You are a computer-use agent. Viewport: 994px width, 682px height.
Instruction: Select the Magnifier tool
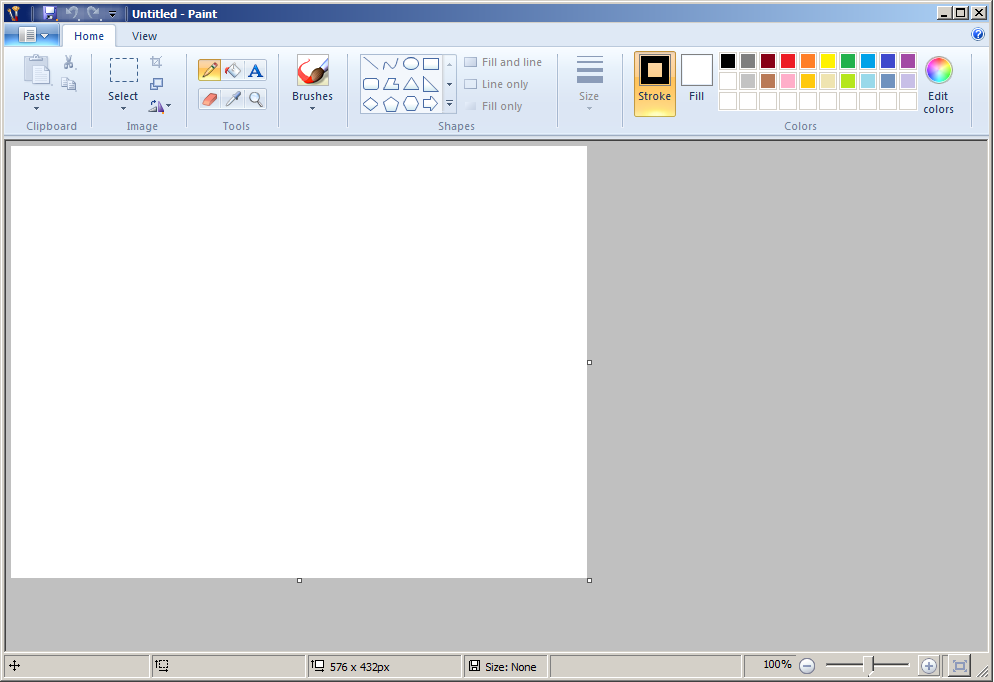point(256,99)
